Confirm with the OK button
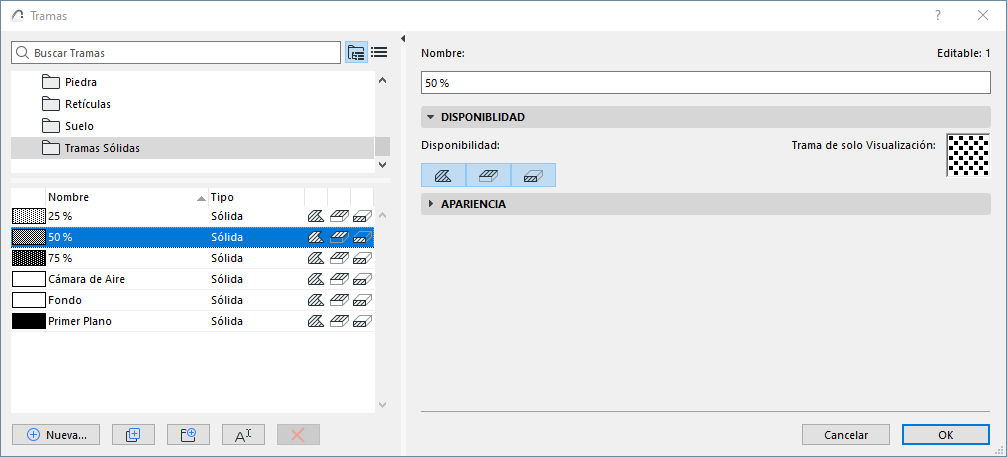This screenshot has width=1007, height=457. (x=946, y=435)
